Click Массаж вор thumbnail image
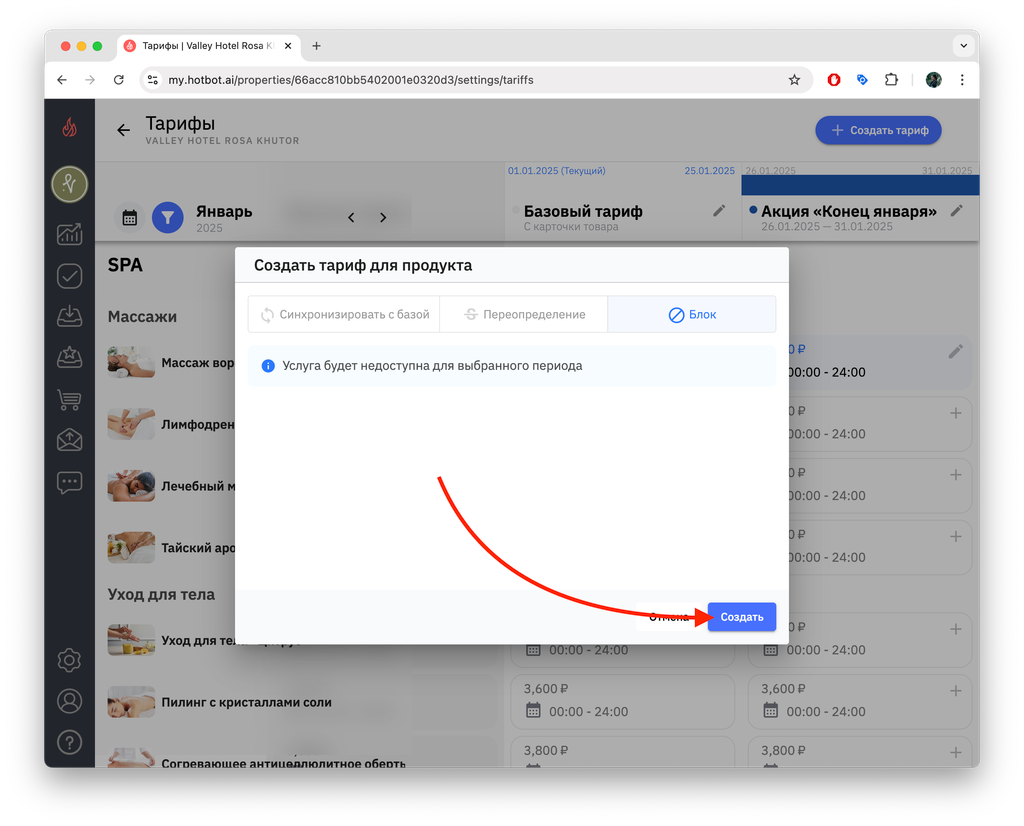This screenshot has height=826, width=1024. click(131, 362)
